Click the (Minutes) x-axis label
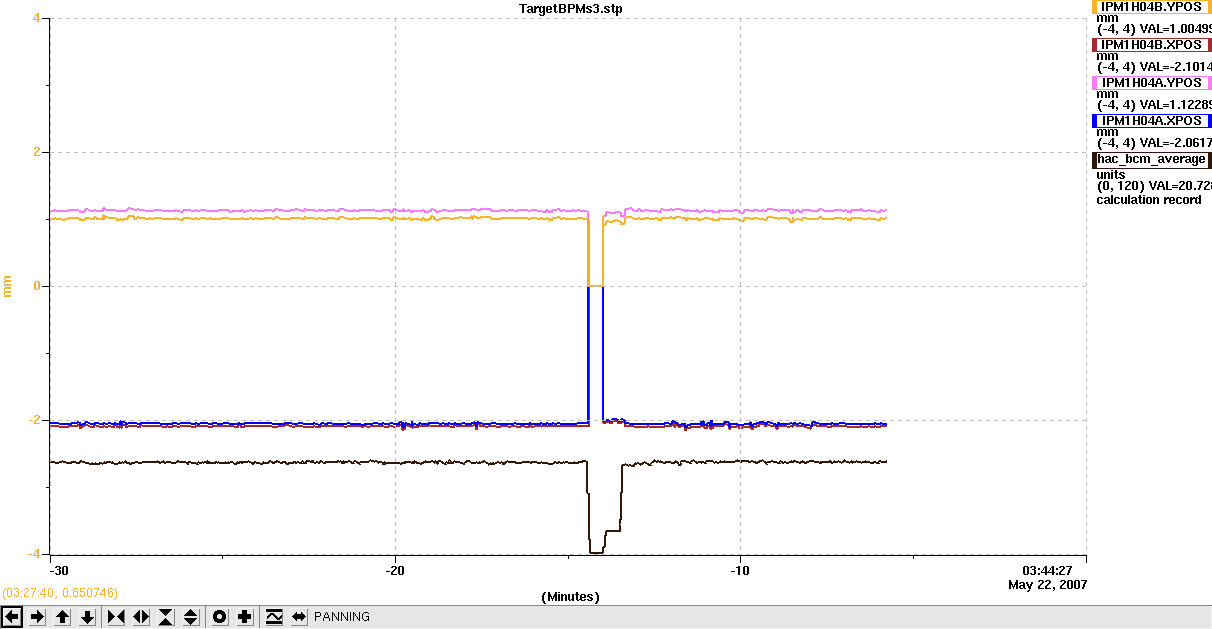Screen dimensions: 1212x629 (570, 596)
